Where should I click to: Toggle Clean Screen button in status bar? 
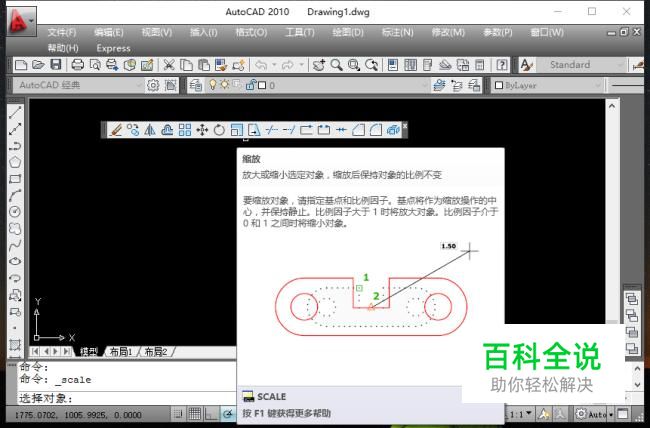point(623,413)
